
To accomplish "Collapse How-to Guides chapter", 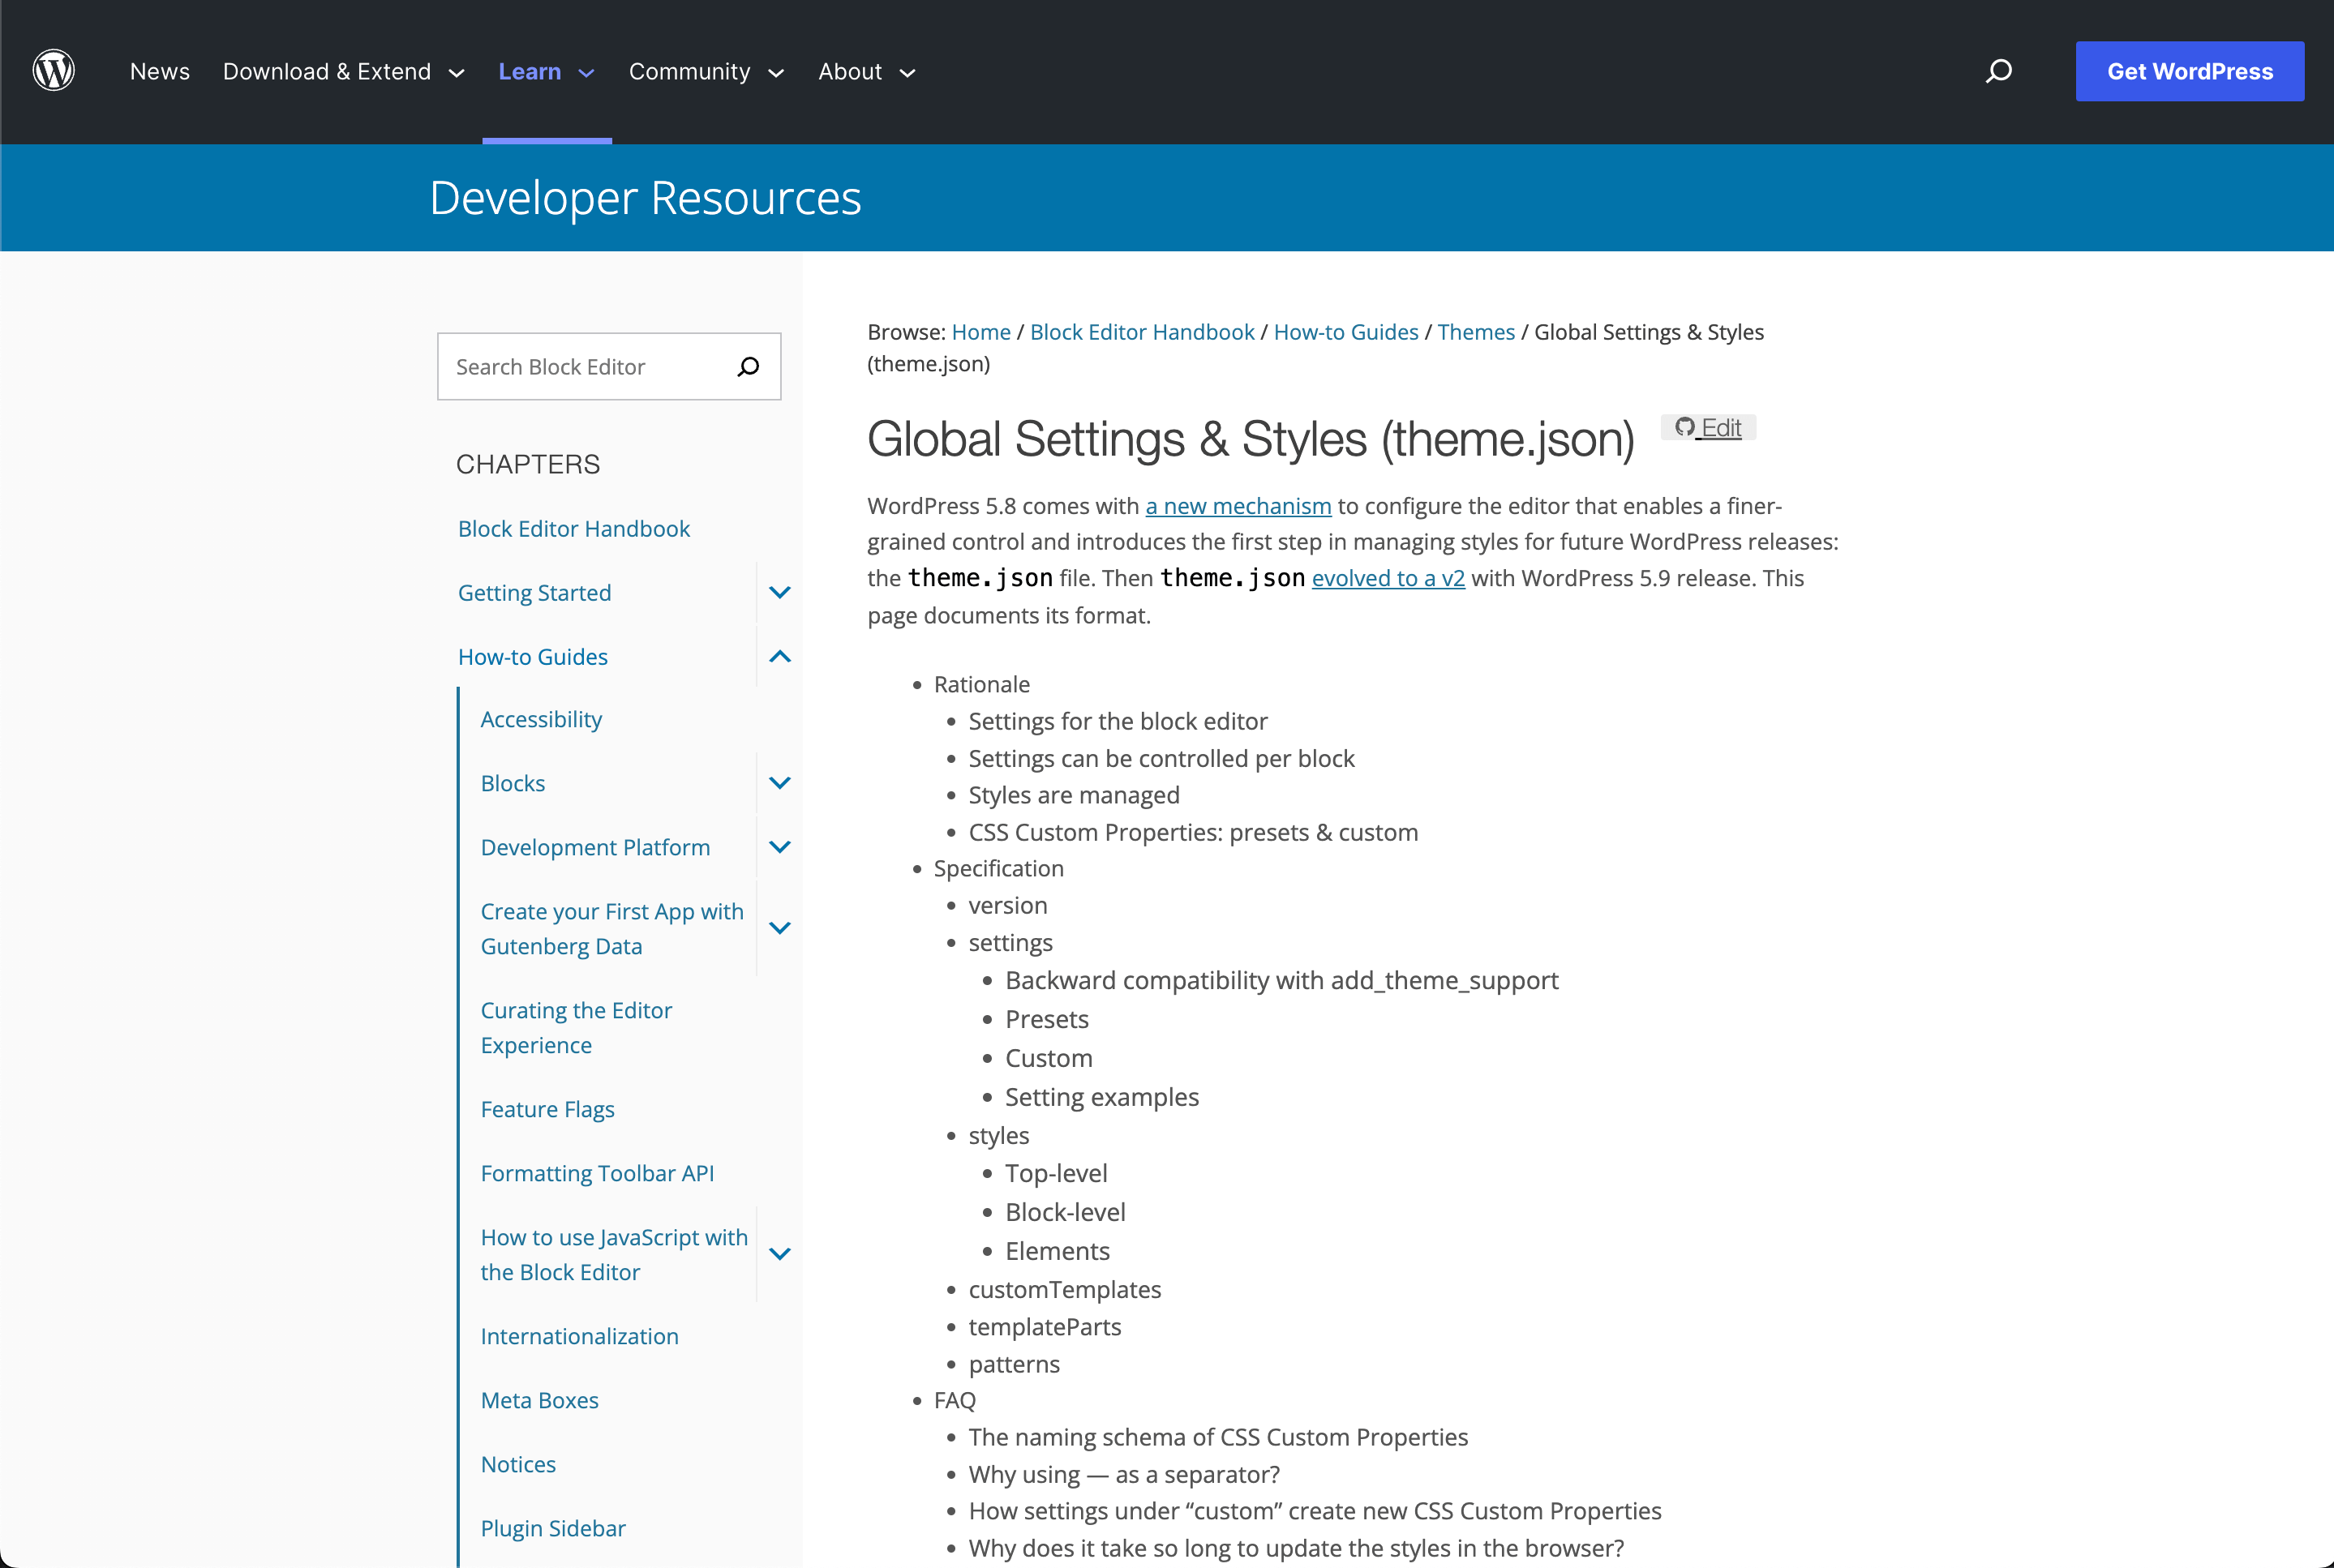I will [x=780, y=657].
